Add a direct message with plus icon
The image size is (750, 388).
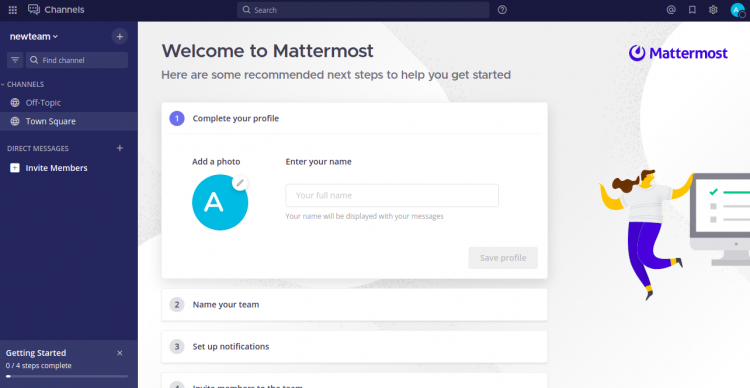[x=120, y=148]
